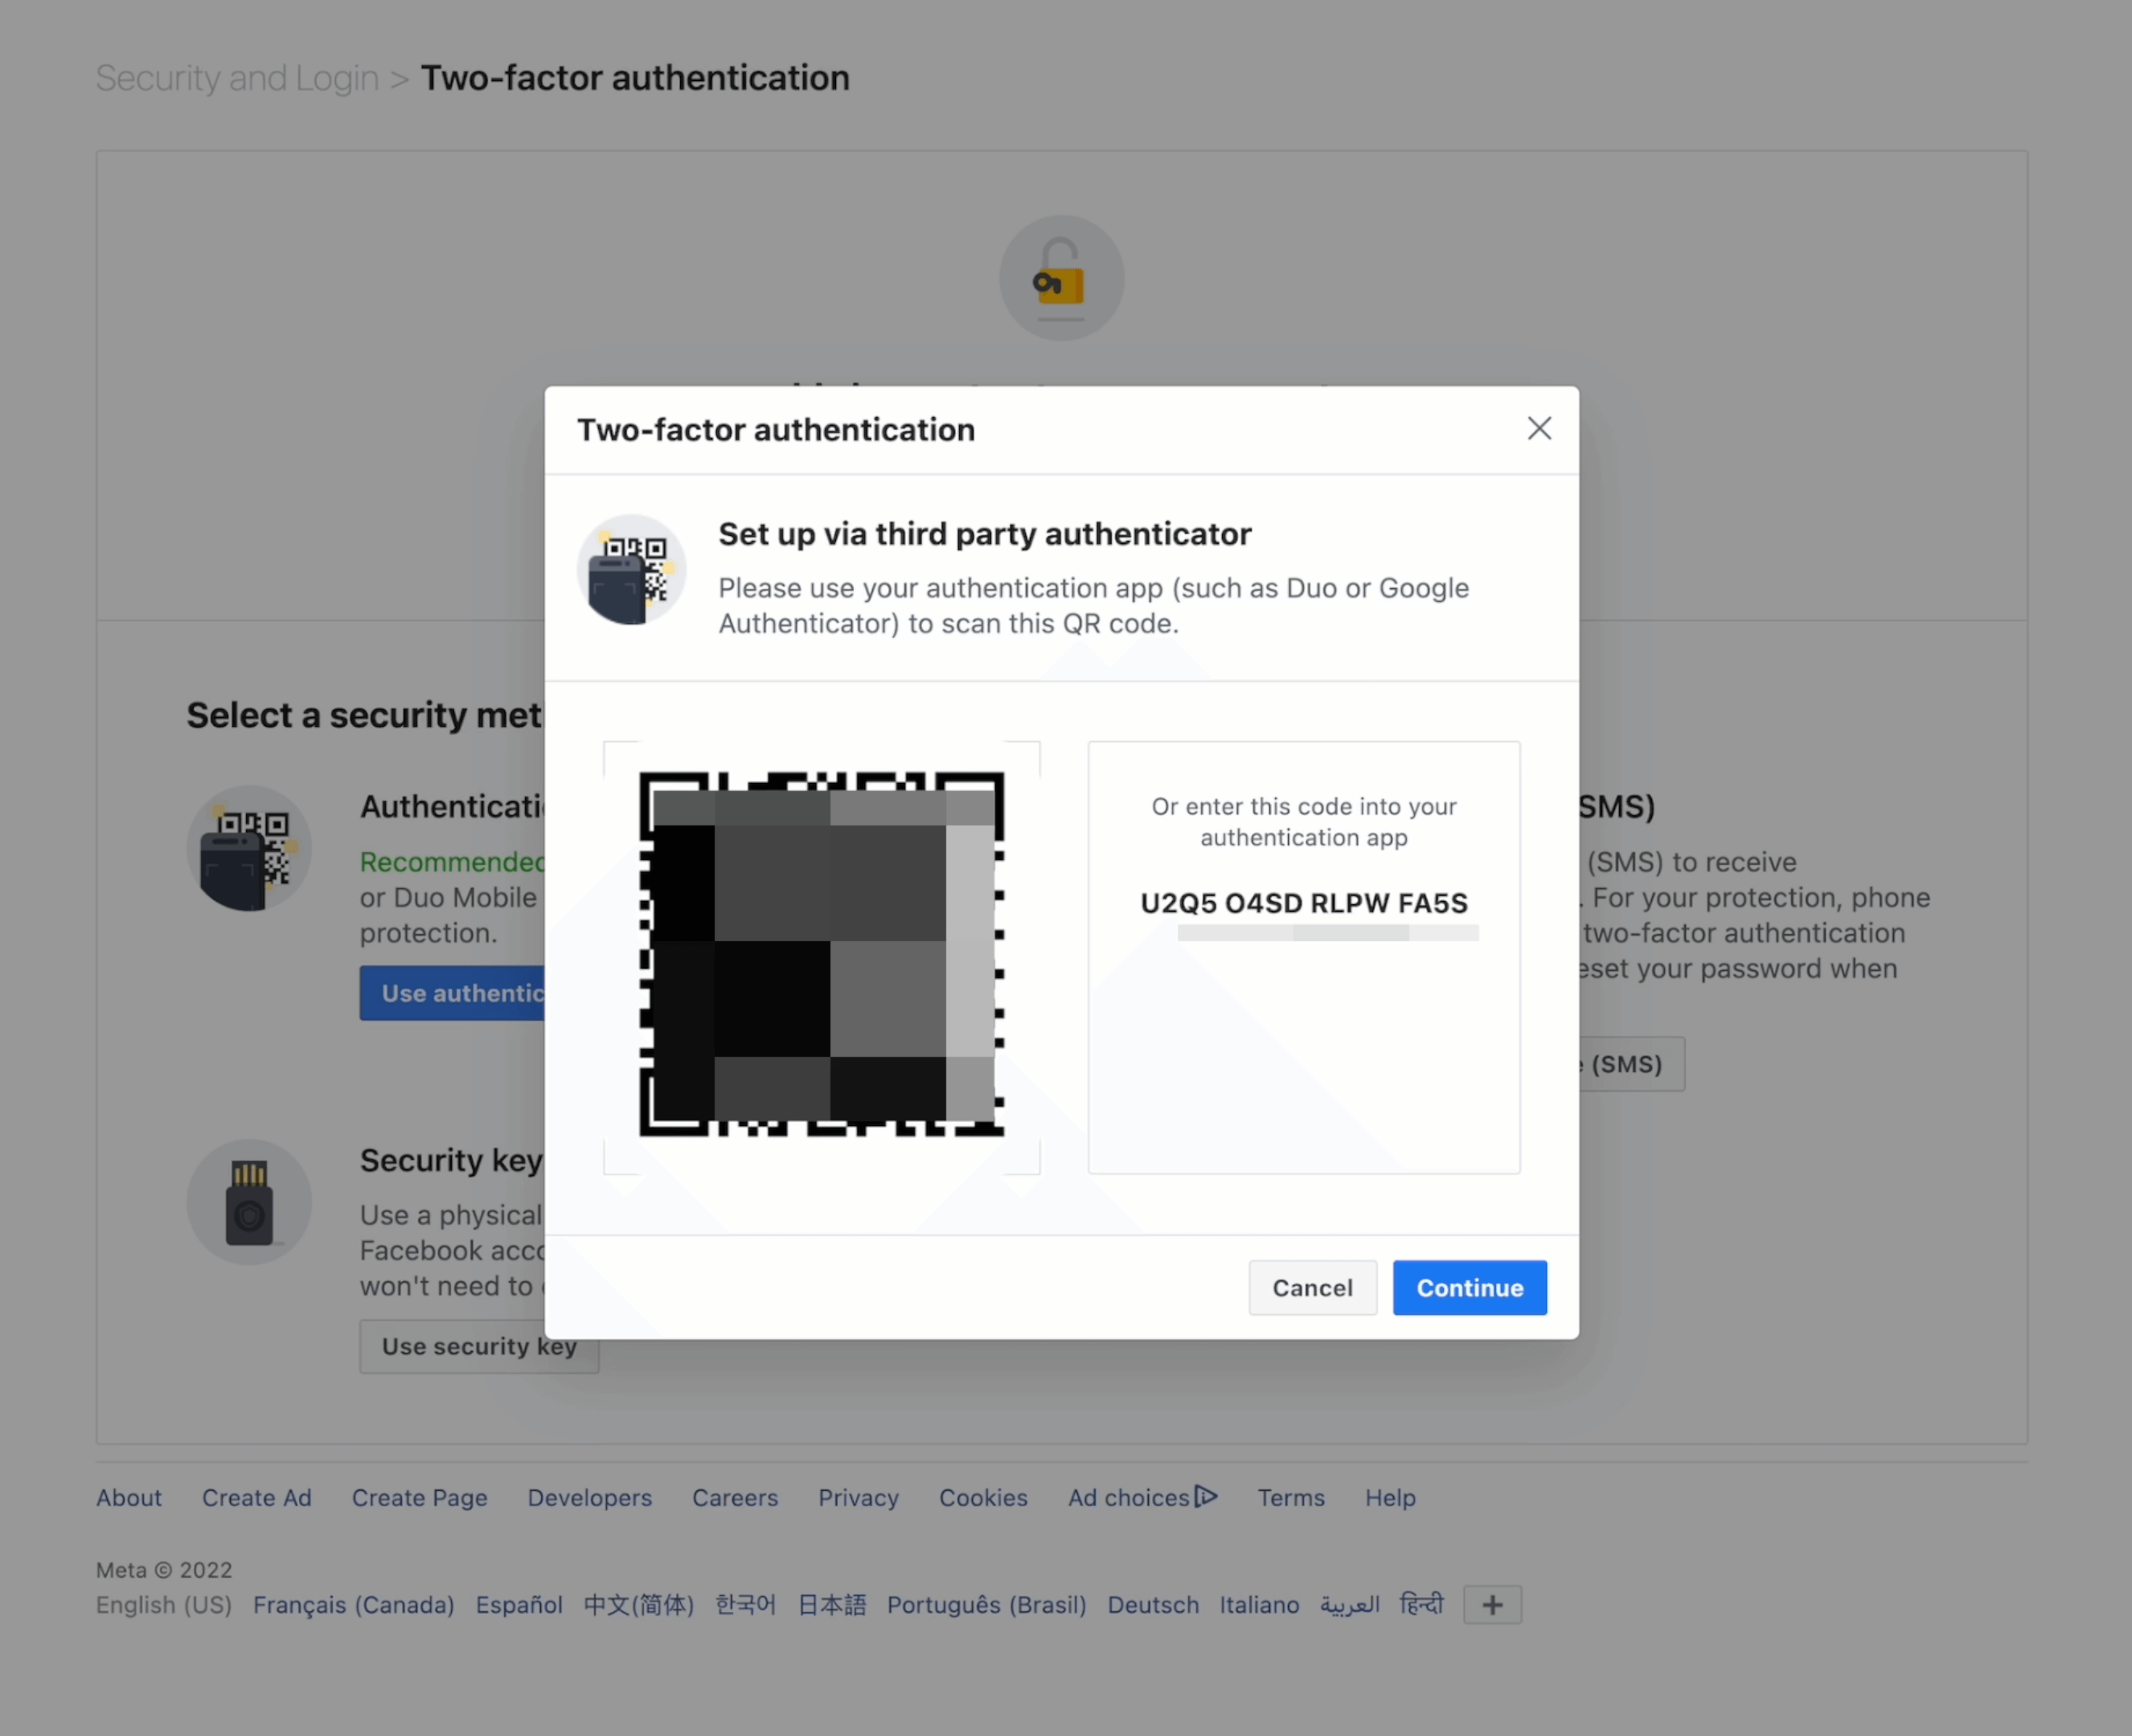Open the Create Page footer link

click(x=420, y=1497)
